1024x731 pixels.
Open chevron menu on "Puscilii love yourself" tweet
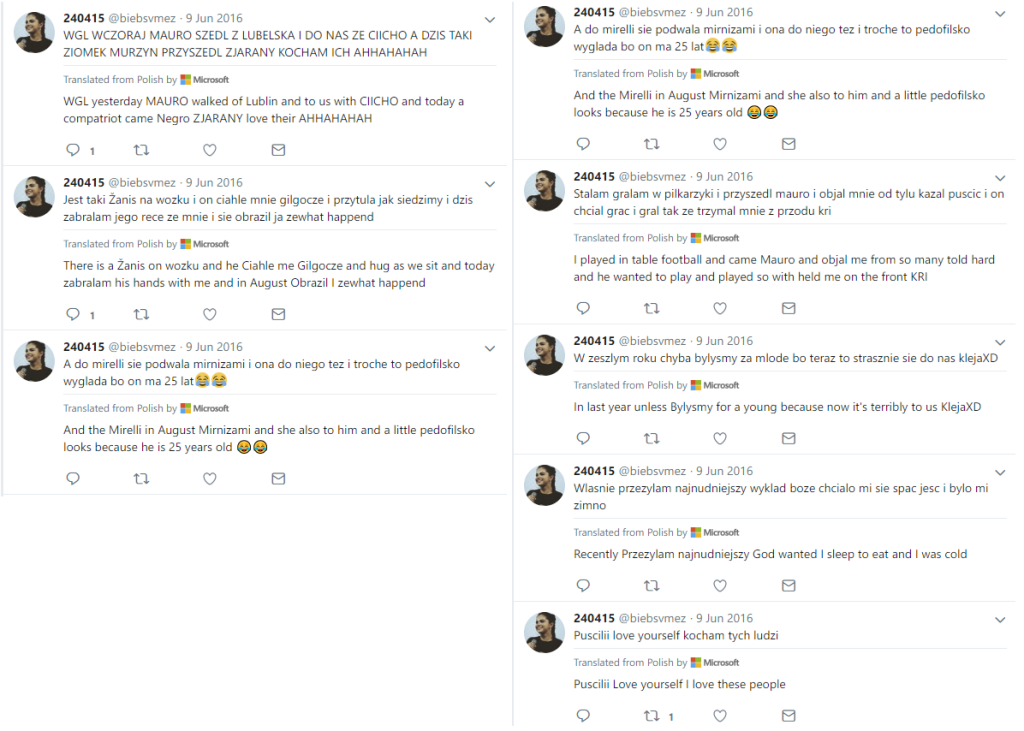[x=1000, y=622]
